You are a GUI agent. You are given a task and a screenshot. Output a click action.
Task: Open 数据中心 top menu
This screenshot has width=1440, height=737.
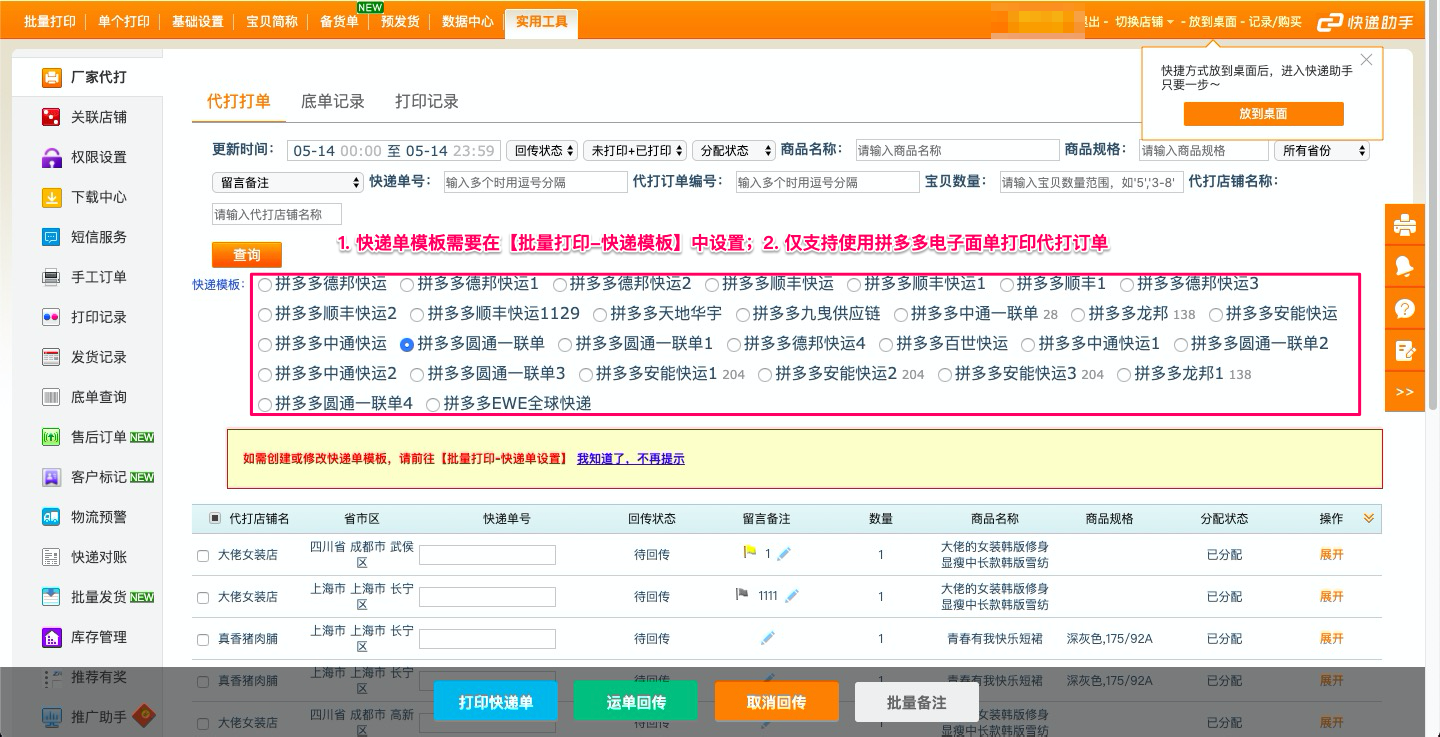(x=467, y=21)
